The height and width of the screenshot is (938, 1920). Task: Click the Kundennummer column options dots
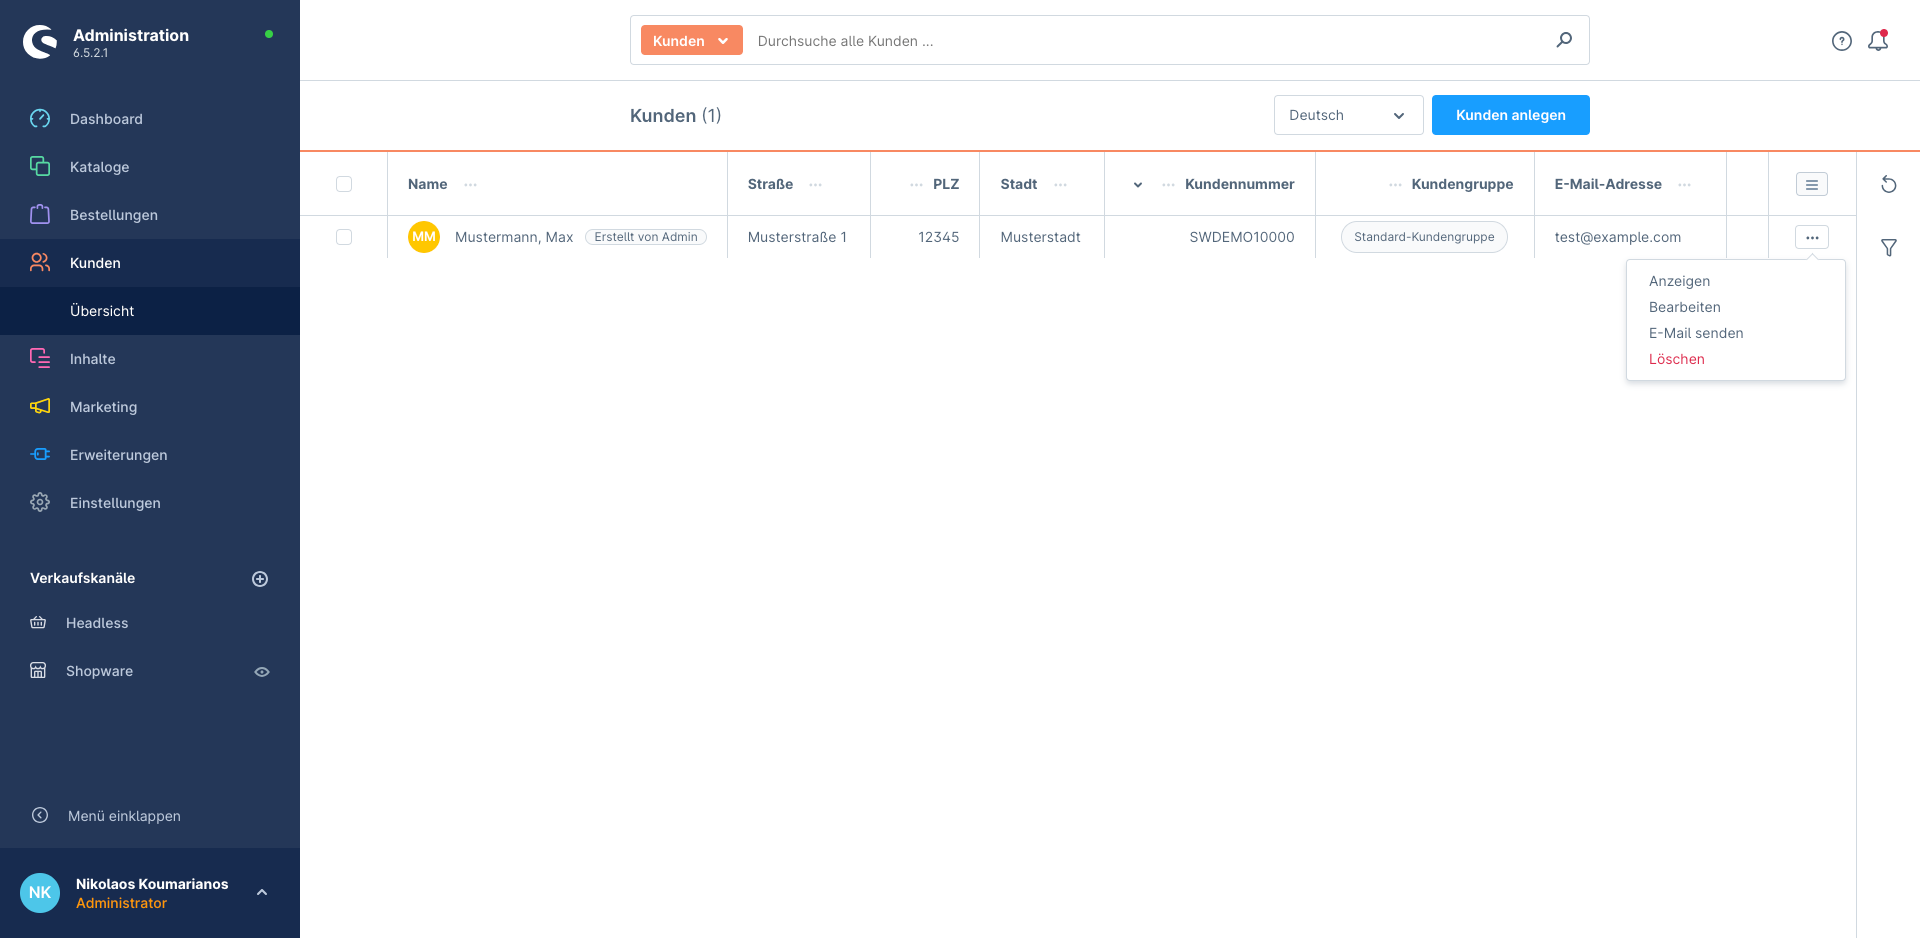coord(1168,184)
